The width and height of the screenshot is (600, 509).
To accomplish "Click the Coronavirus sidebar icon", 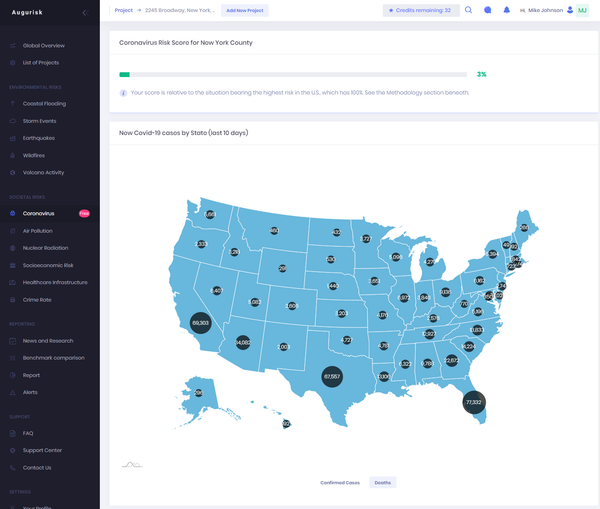I will click(13, 213).
